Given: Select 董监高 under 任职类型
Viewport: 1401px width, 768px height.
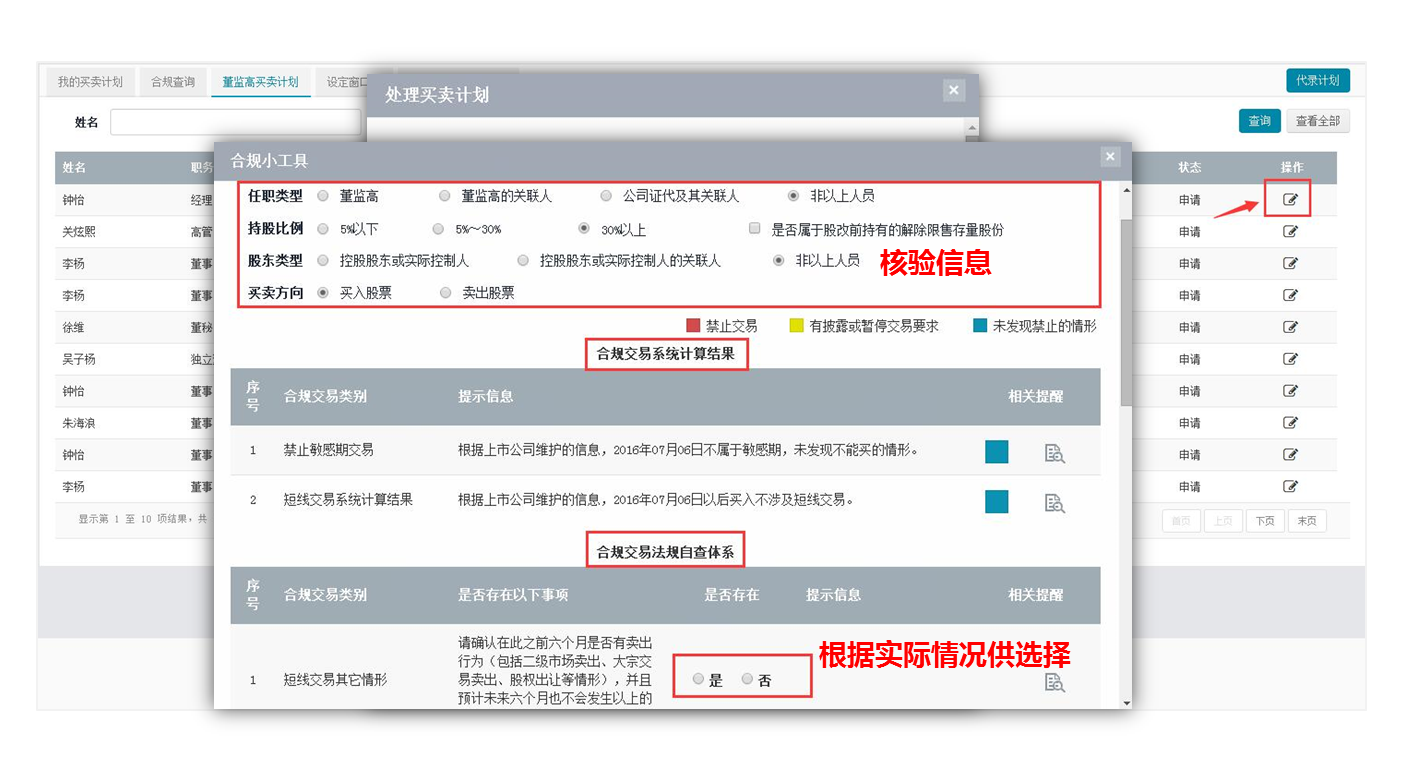Looking at the screenshot, I should [323, 196].
